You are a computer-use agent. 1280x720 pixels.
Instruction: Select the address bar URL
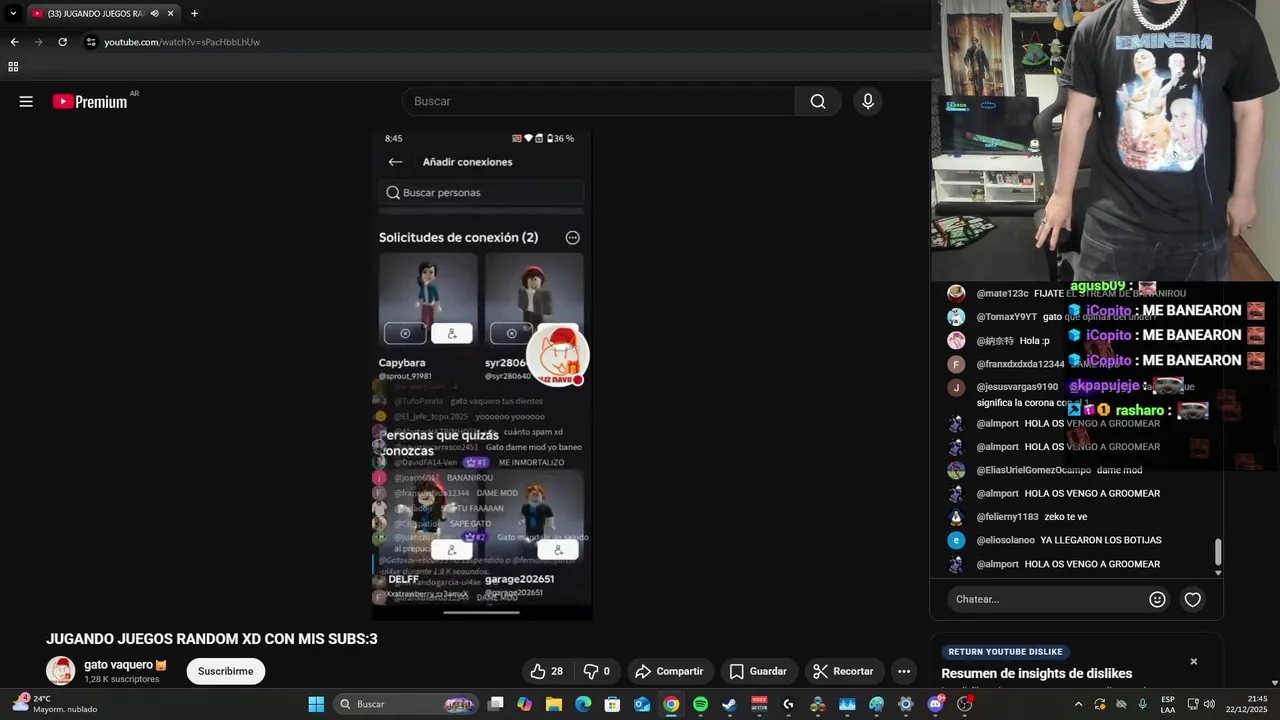pyautogui.click(x=182, y=42)
